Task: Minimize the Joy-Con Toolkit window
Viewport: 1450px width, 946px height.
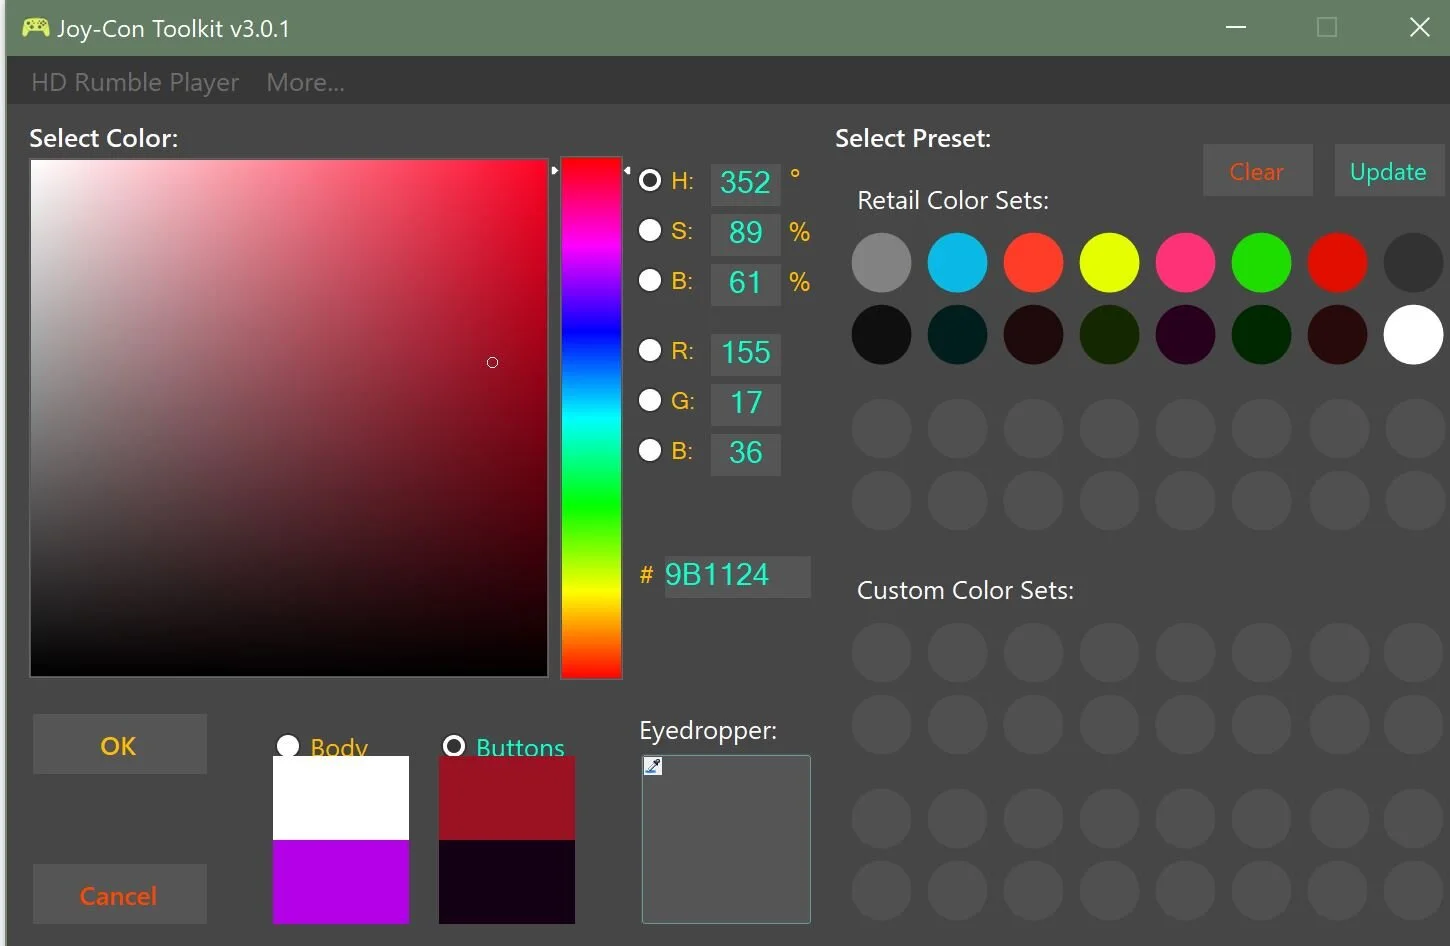Action: click(1236, 27)
